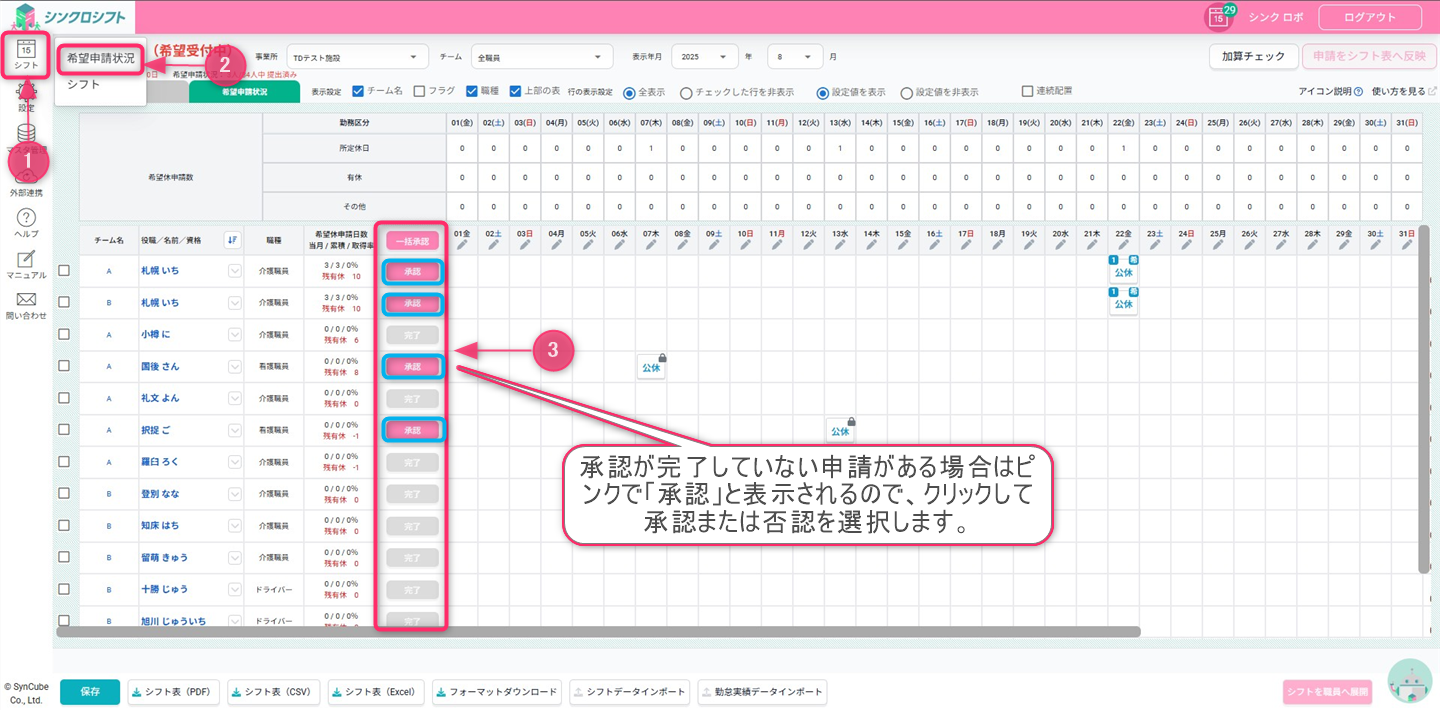The image size is (1440, 710).
Task: Enable the 連続配置 checkbox
Action: pyautogui.click(x=1027, y=91)
